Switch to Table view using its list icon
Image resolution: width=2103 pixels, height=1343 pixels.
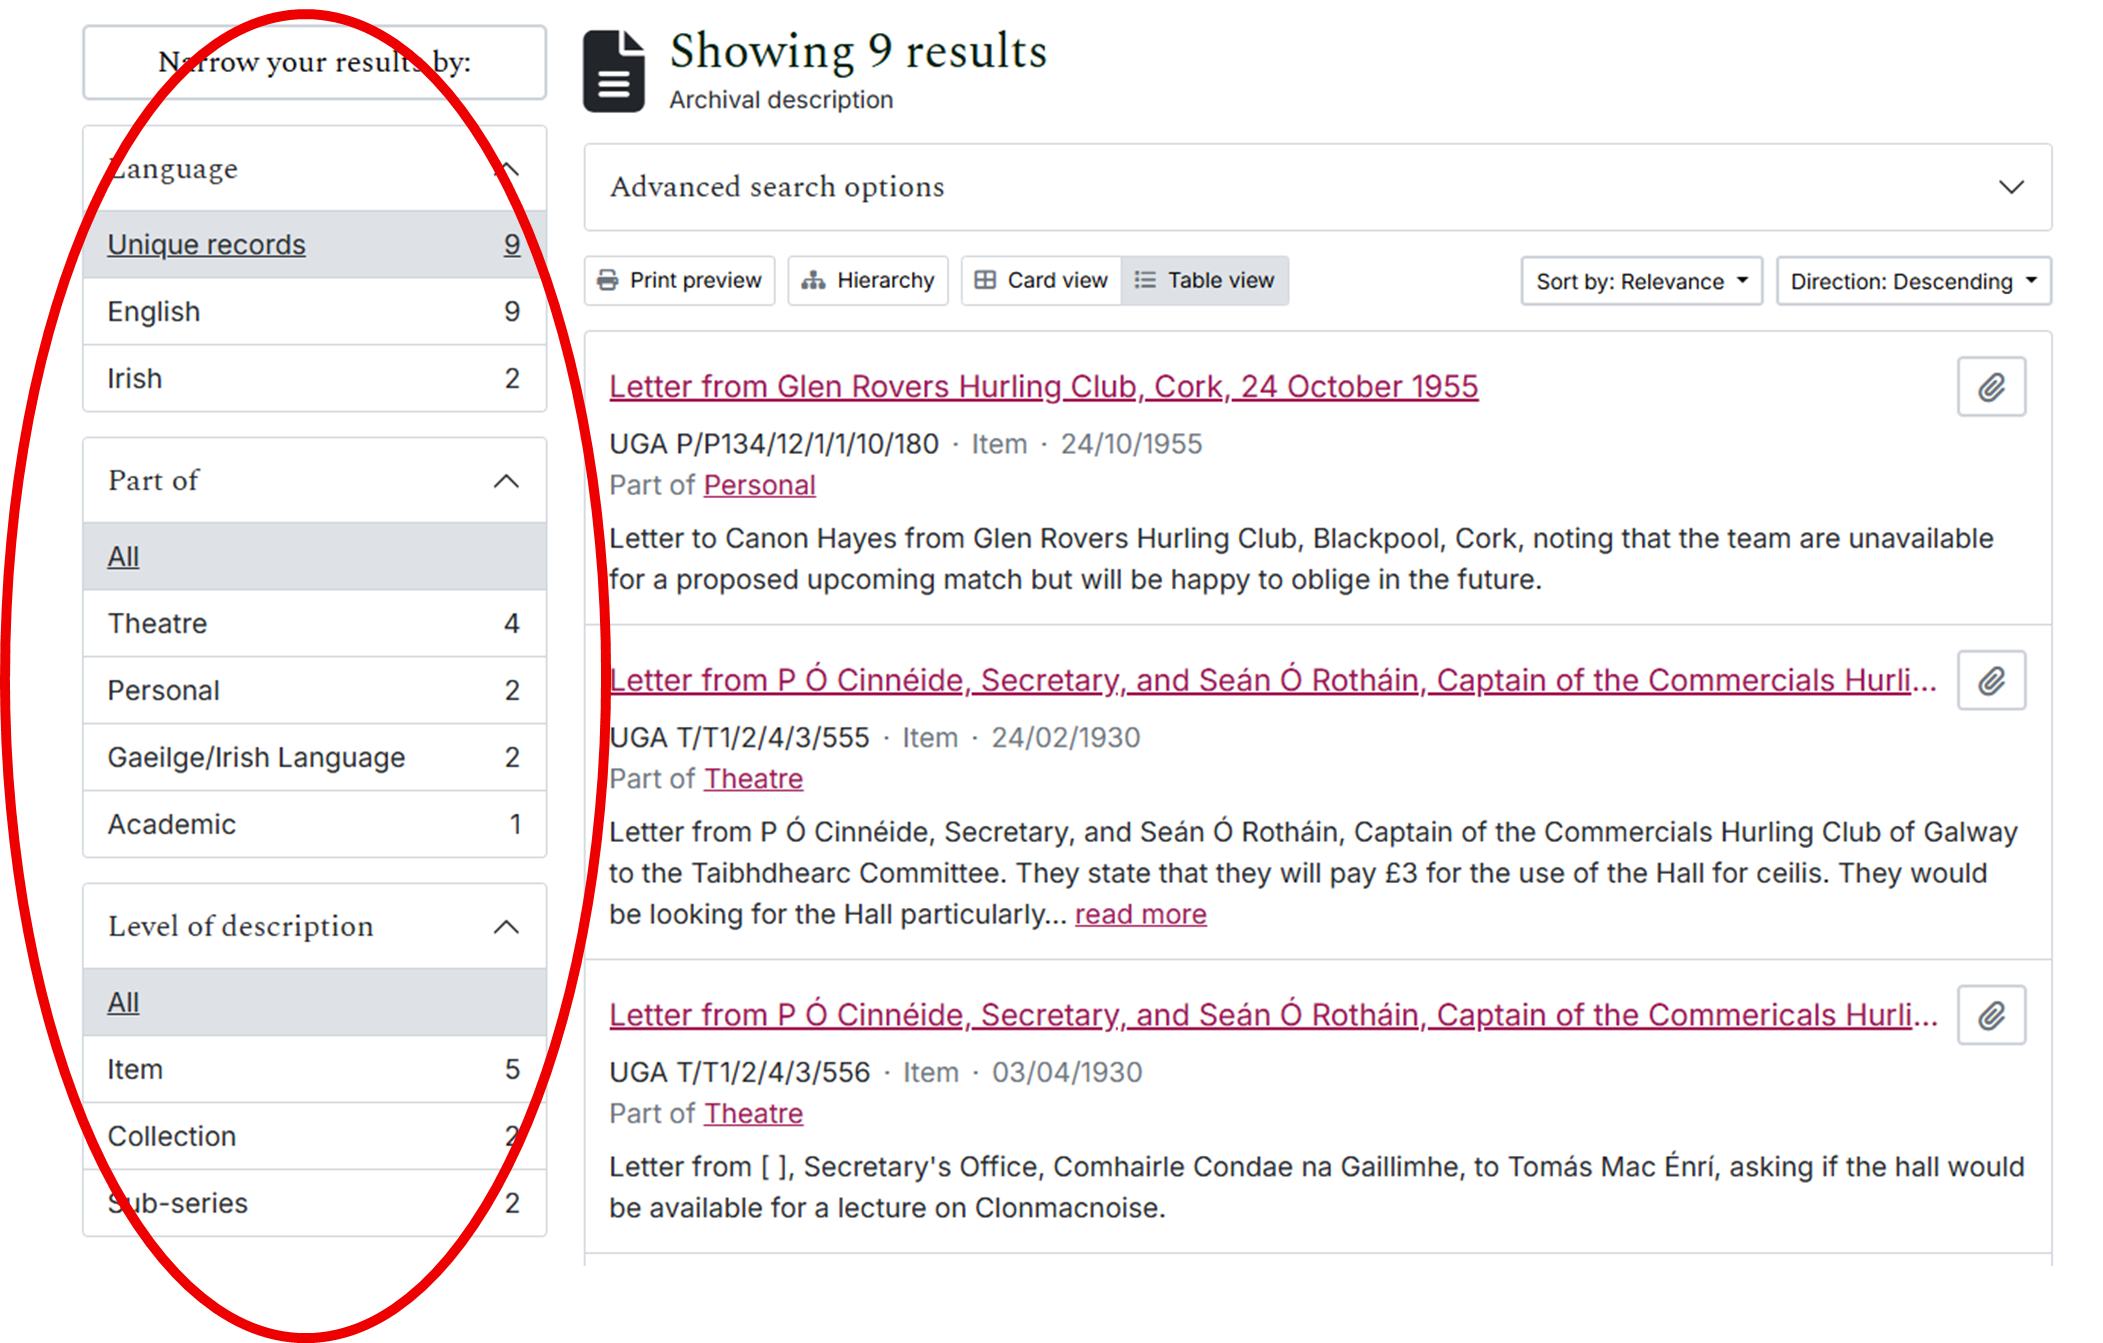1144,280
